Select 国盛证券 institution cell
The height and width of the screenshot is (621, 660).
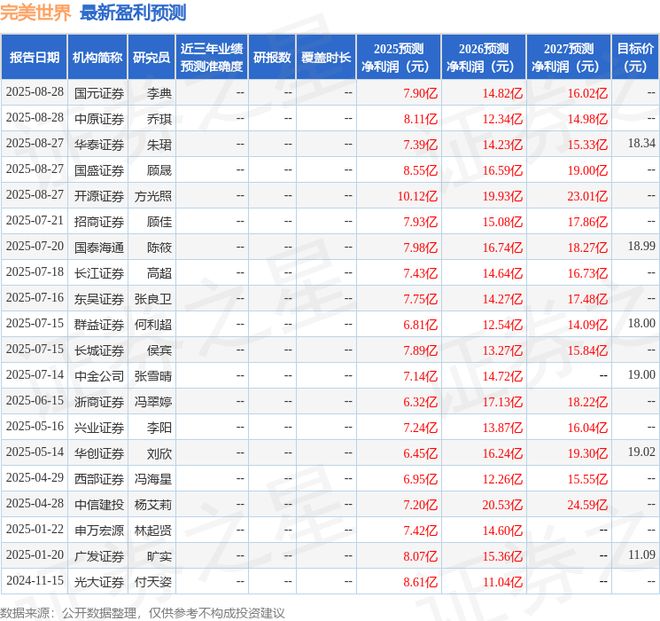(99, 171)
